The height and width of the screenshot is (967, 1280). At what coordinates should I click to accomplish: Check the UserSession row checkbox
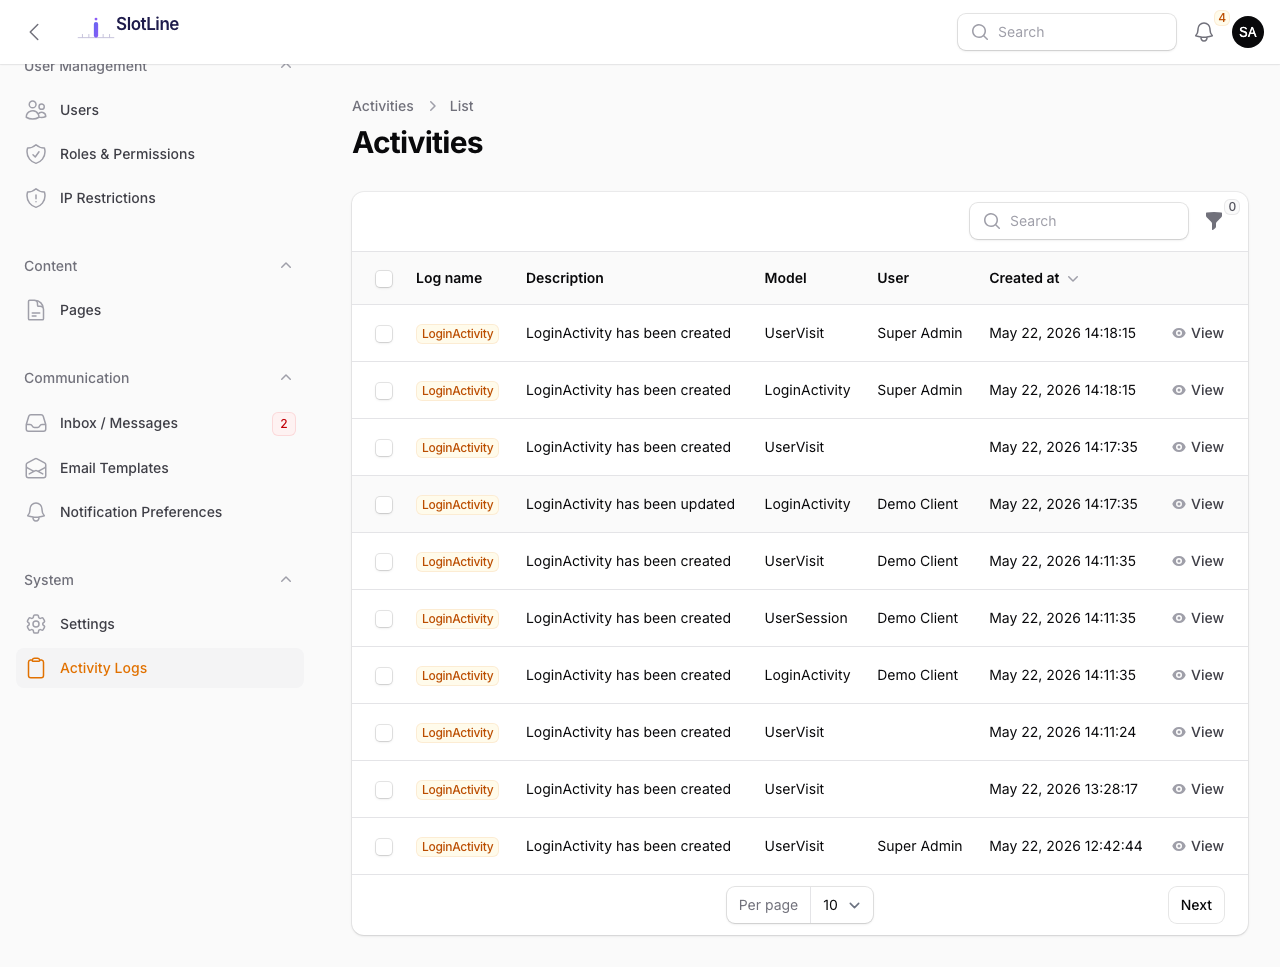(384, 618)
